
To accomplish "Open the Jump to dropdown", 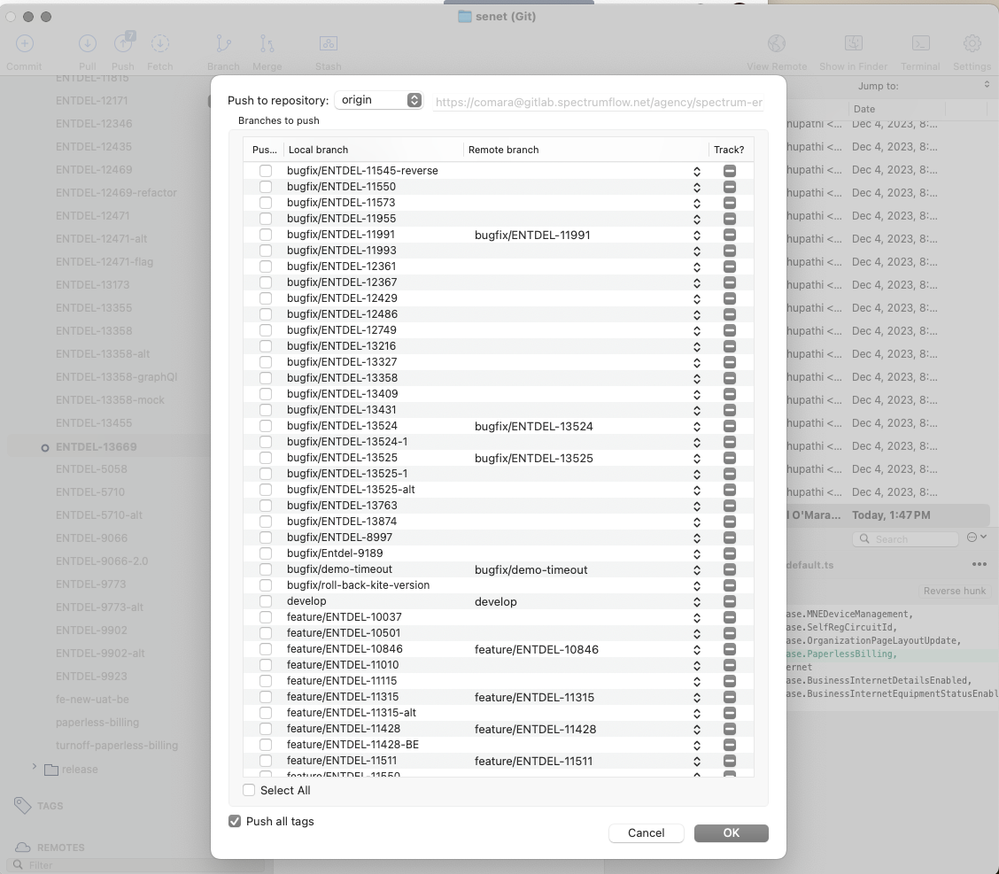I will point(987,85).
